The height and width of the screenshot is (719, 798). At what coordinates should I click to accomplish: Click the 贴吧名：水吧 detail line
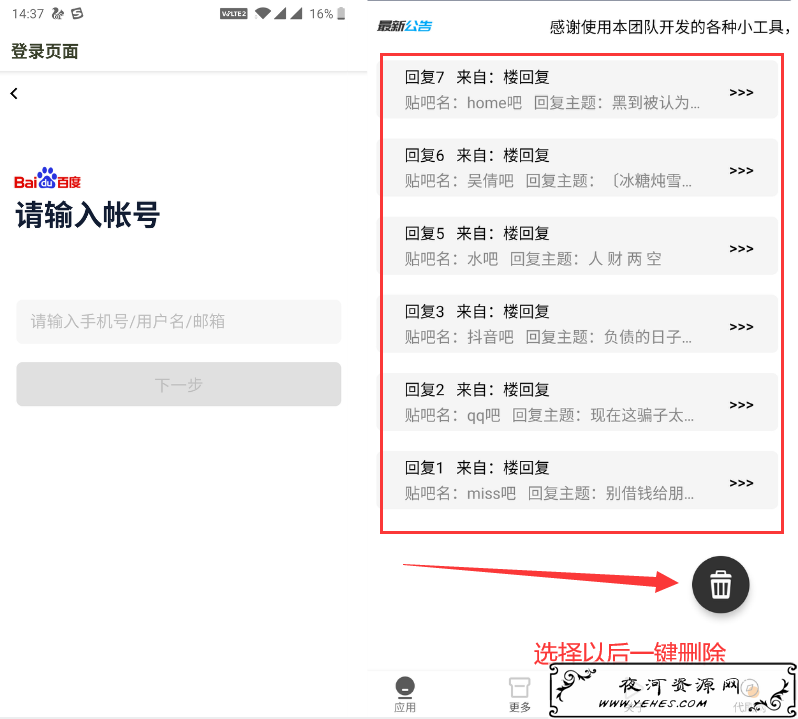[533, 259]
